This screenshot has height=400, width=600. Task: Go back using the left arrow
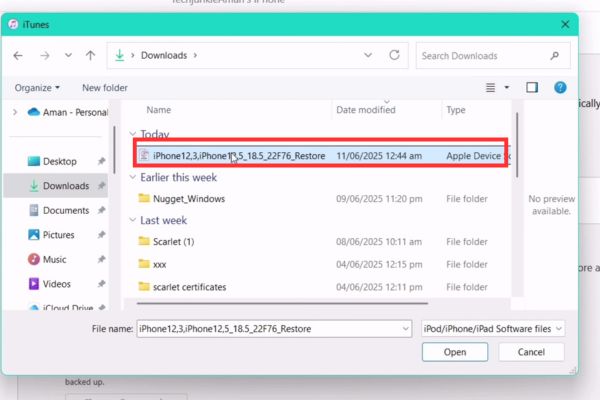click(x=18, y=56)
